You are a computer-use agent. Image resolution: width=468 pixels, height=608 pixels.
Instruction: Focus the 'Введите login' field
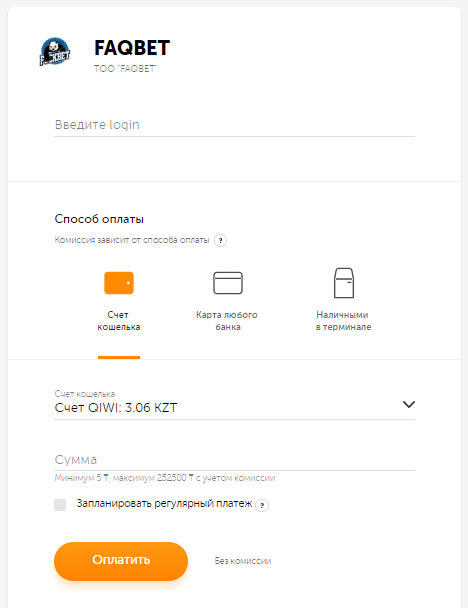tap(234, 125)
